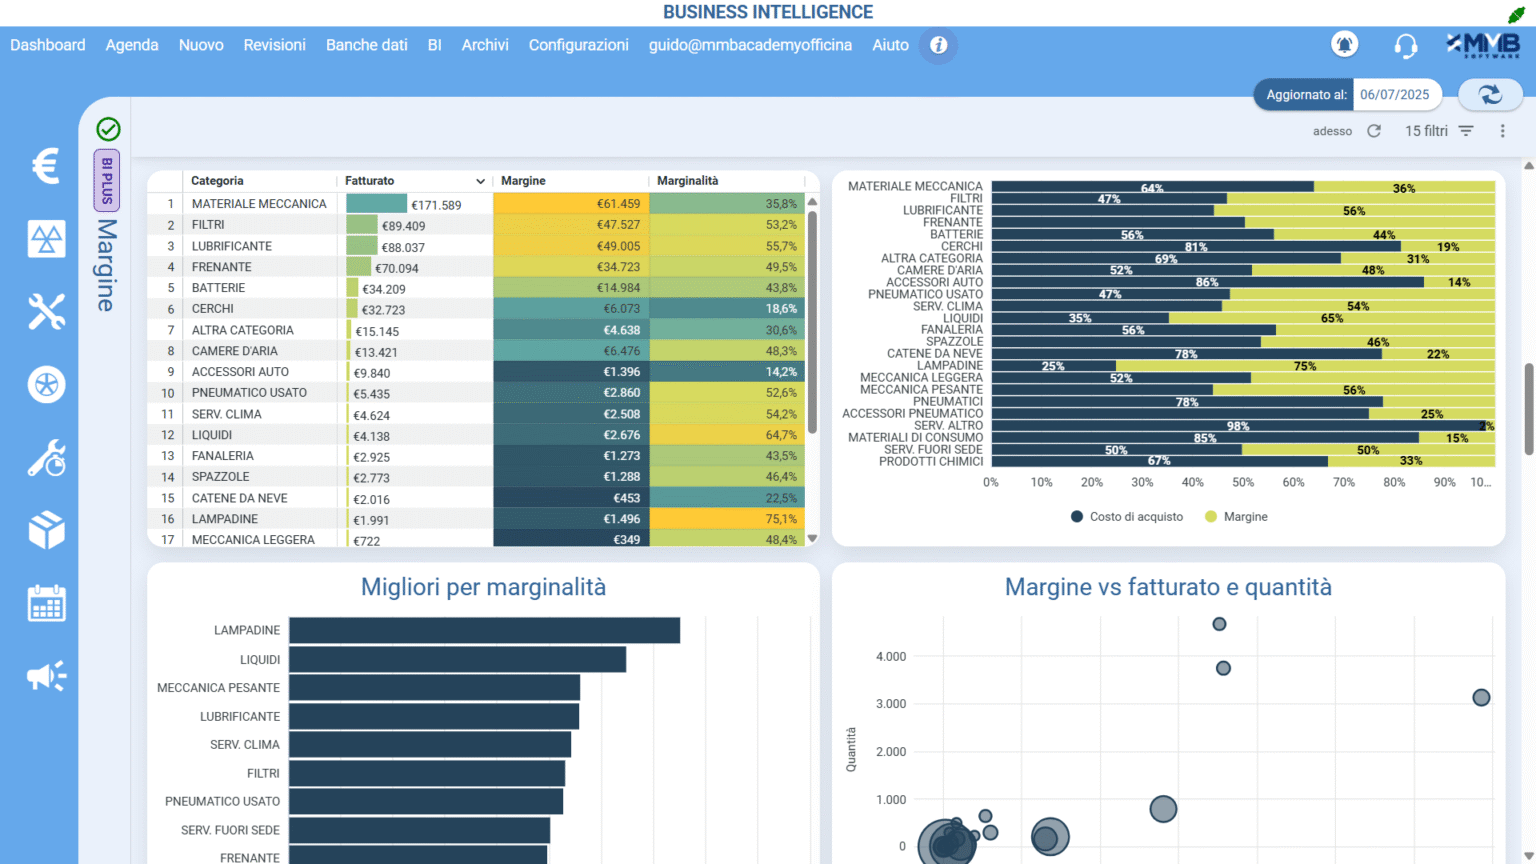This screenshot has width=1536, height=864.
Task: Expand the 15 filtri filter panel
Action: click(x=1439, y=131)
